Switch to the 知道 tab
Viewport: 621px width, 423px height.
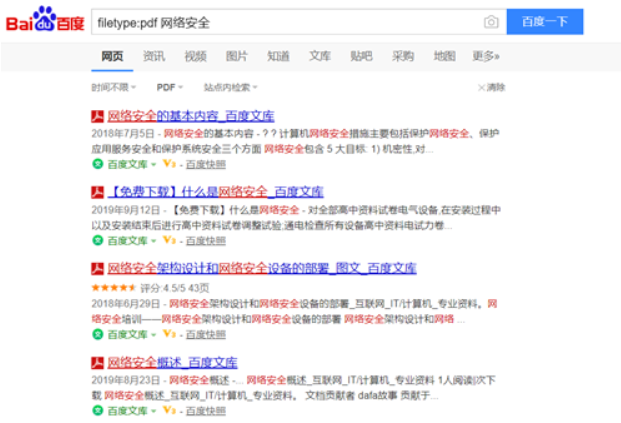coord(278,56)
